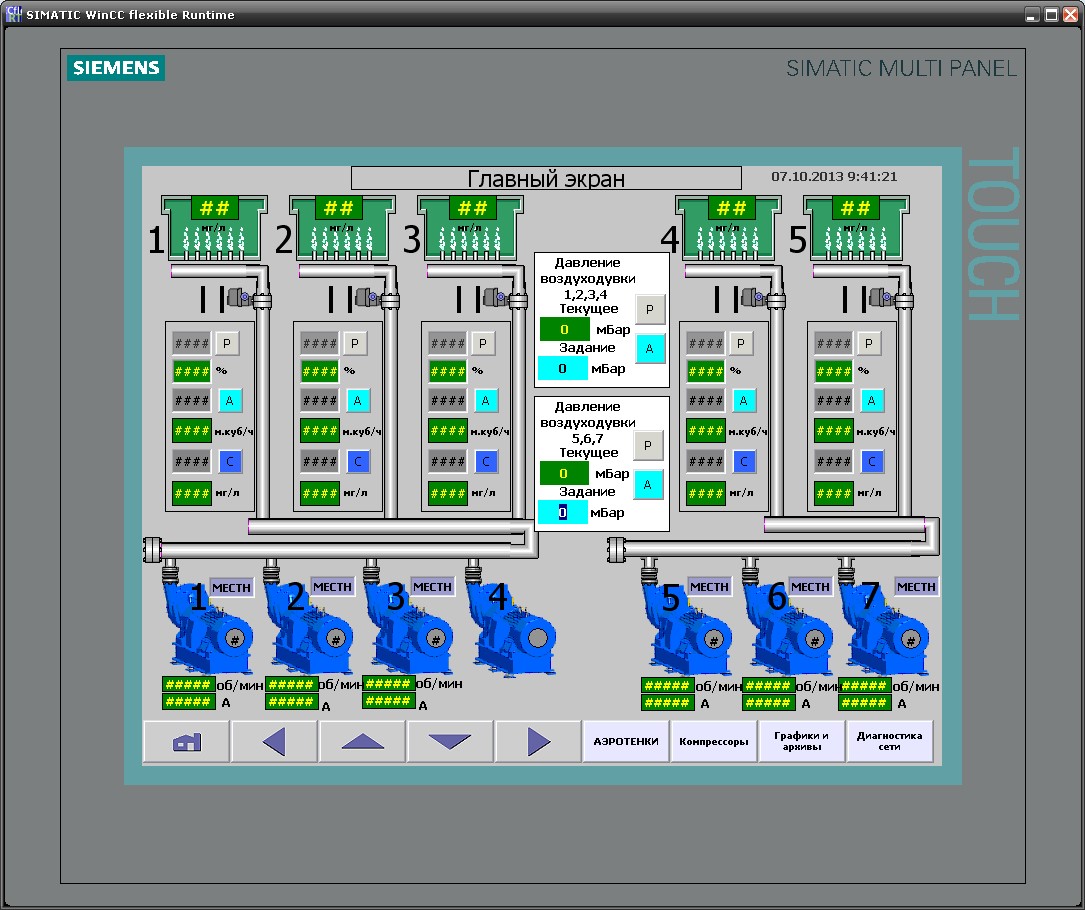Click tank 1 м.куб/ч flow value field
1085x910 pixels.
coord(192,431)
